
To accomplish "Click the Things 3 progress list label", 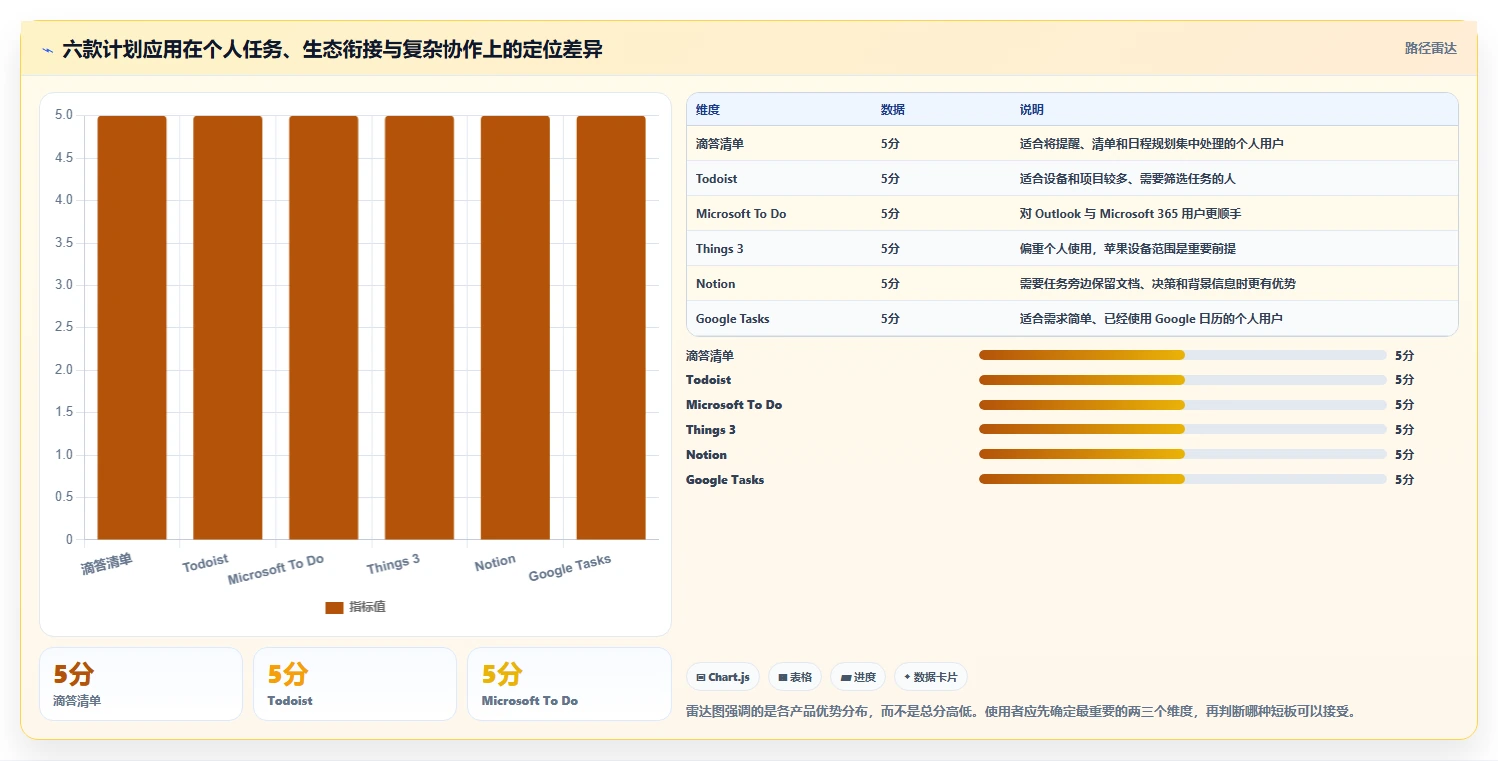I will [x=711, y=430].
